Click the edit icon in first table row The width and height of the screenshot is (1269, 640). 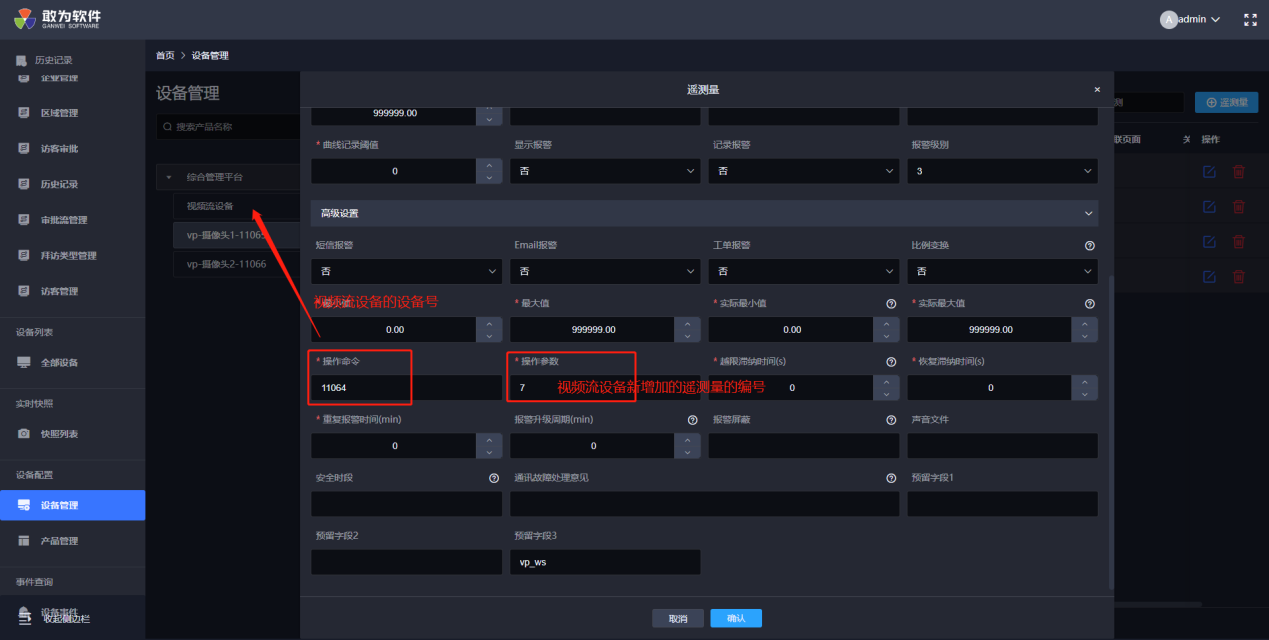tap(1209, 172)
